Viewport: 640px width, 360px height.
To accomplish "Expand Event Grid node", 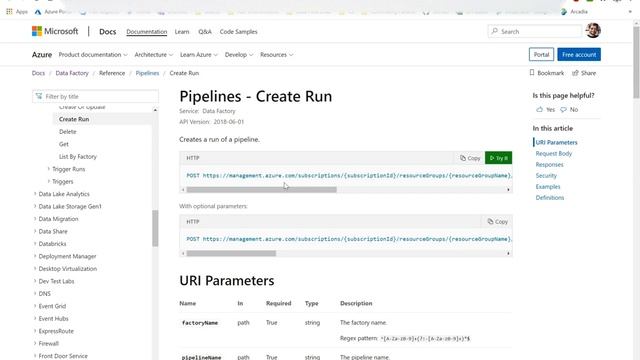I will coord(35,306).
